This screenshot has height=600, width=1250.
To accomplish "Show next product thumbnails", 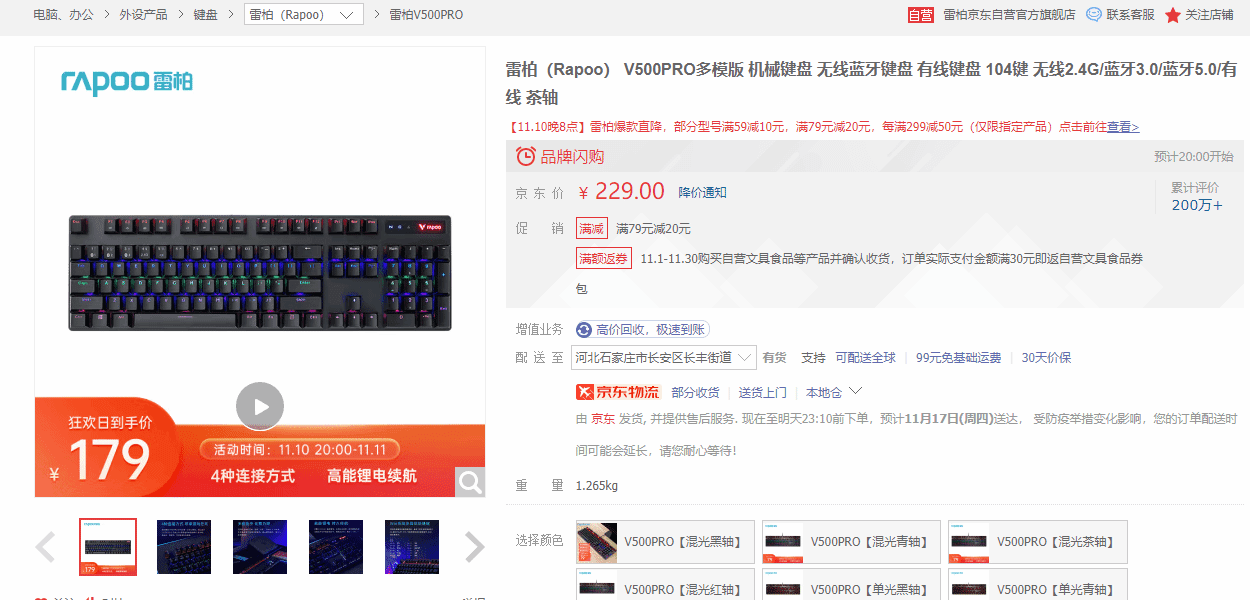I will pyautogui.click(x=475, y=547).
